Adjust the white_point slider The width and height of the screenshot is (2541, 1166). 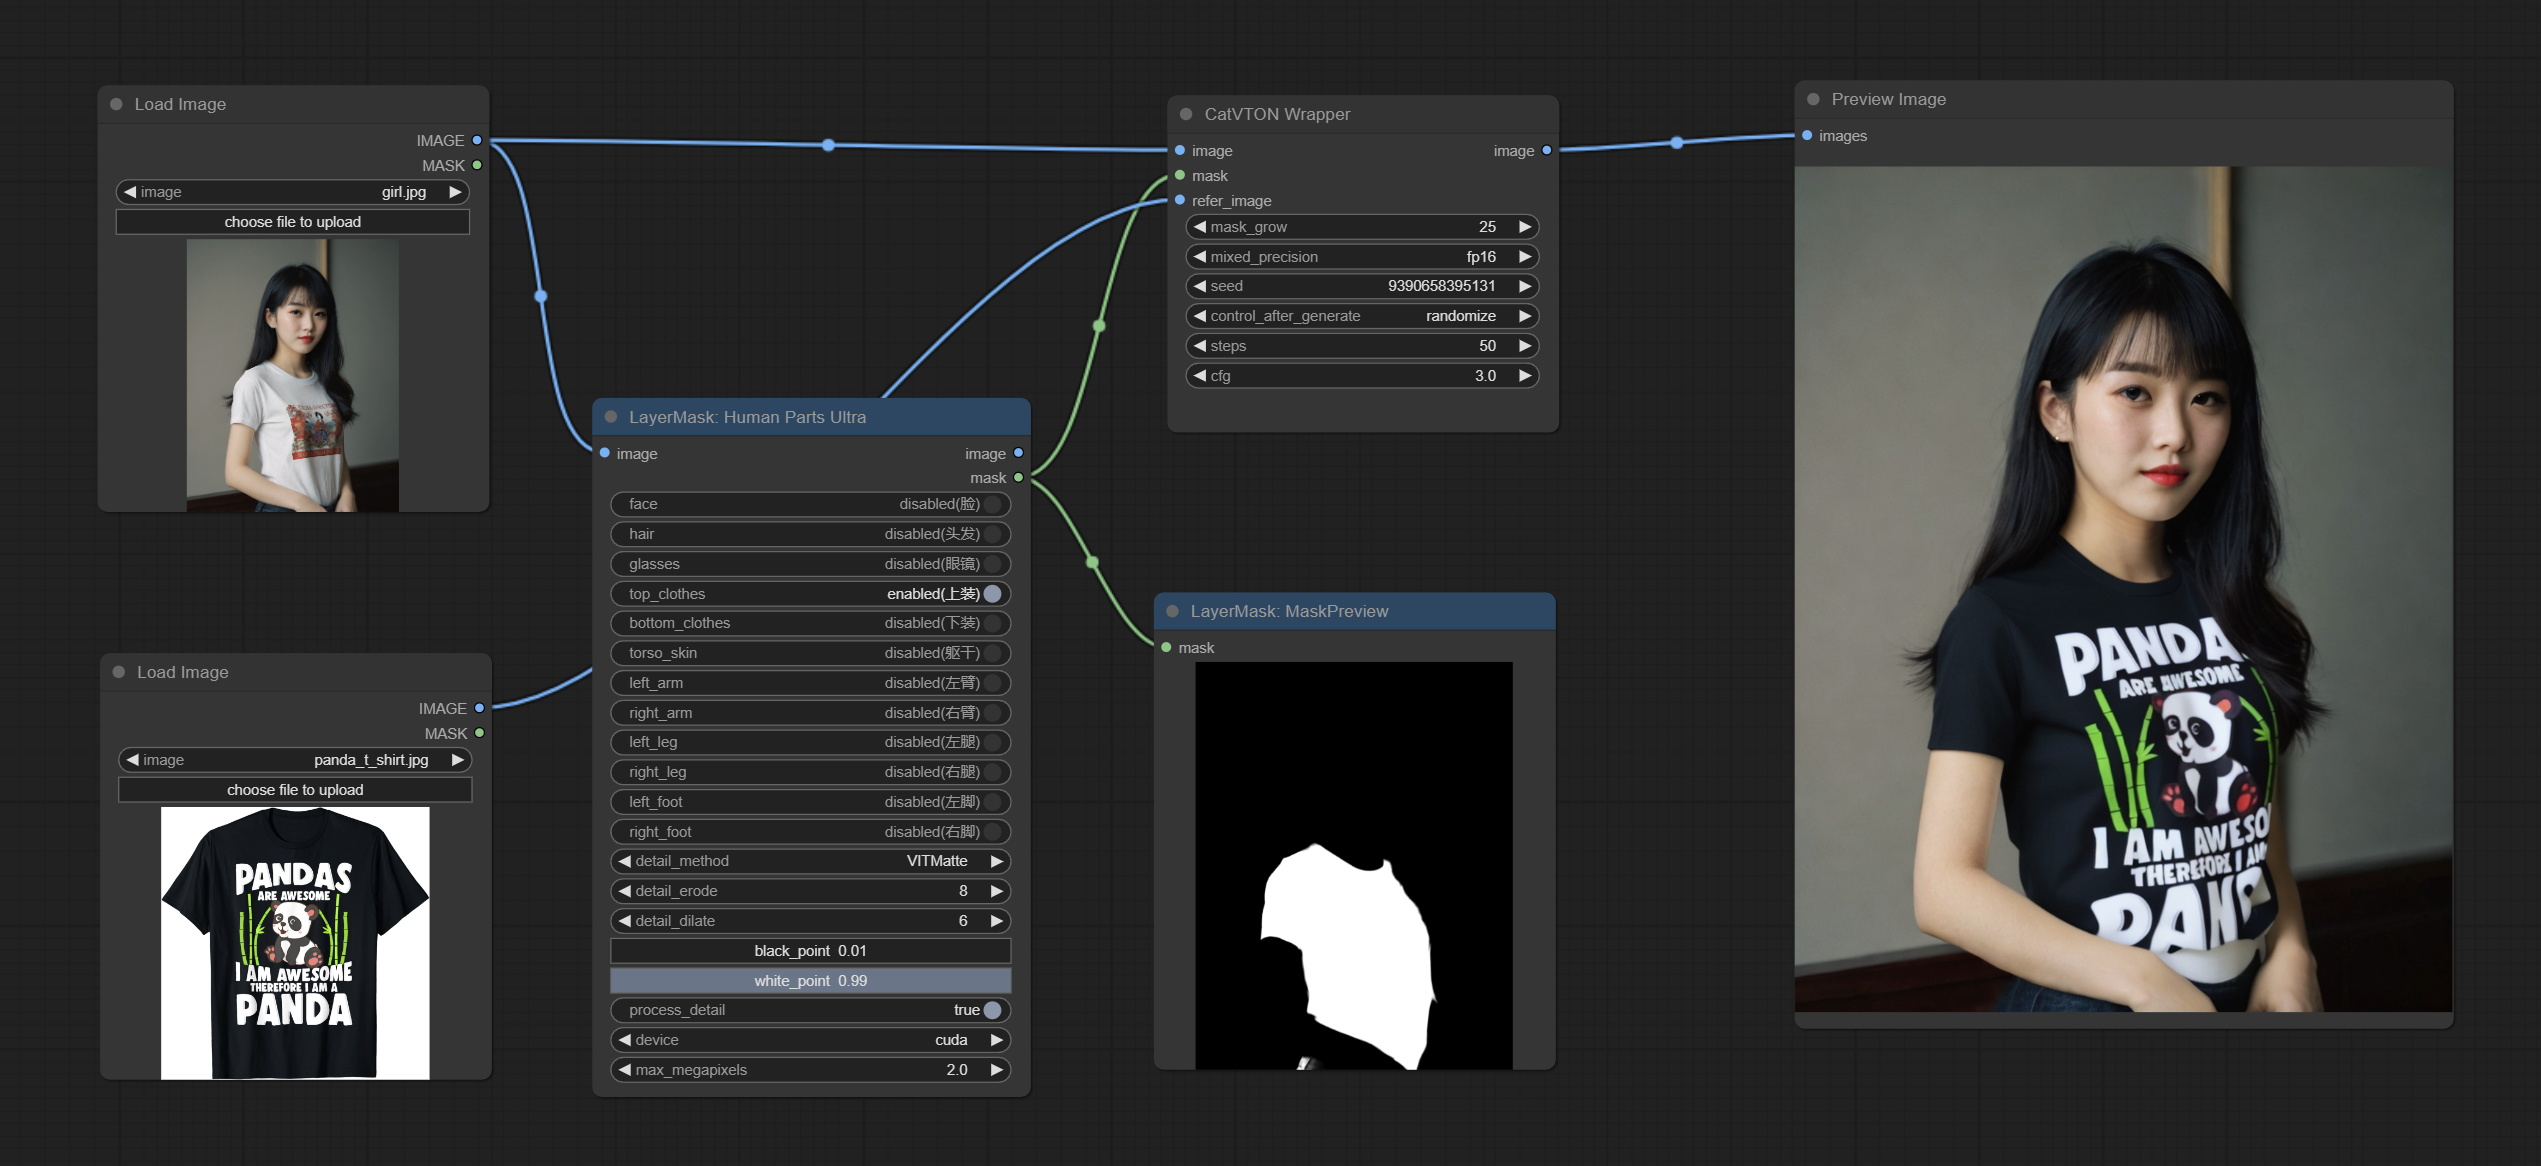click(810, 981)
